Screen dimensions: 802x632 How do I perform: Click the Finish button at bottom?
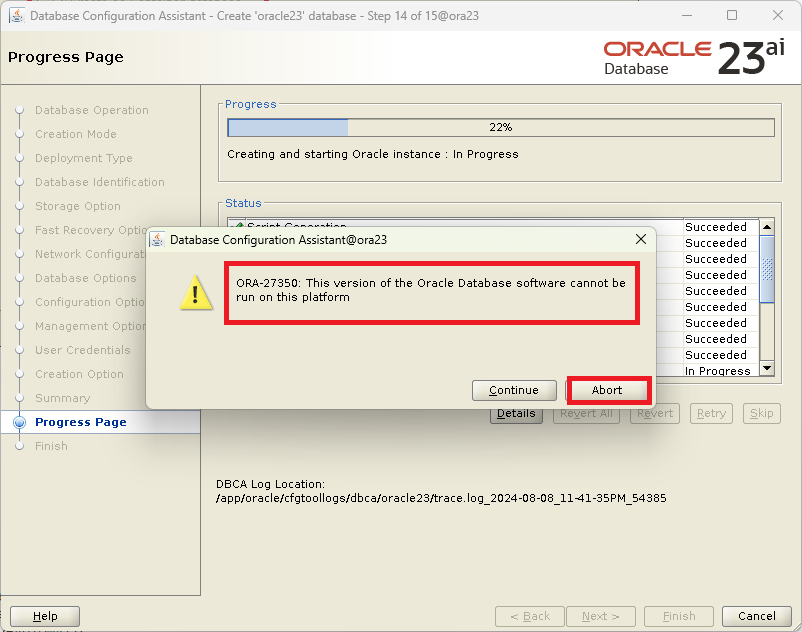(679, 616)
